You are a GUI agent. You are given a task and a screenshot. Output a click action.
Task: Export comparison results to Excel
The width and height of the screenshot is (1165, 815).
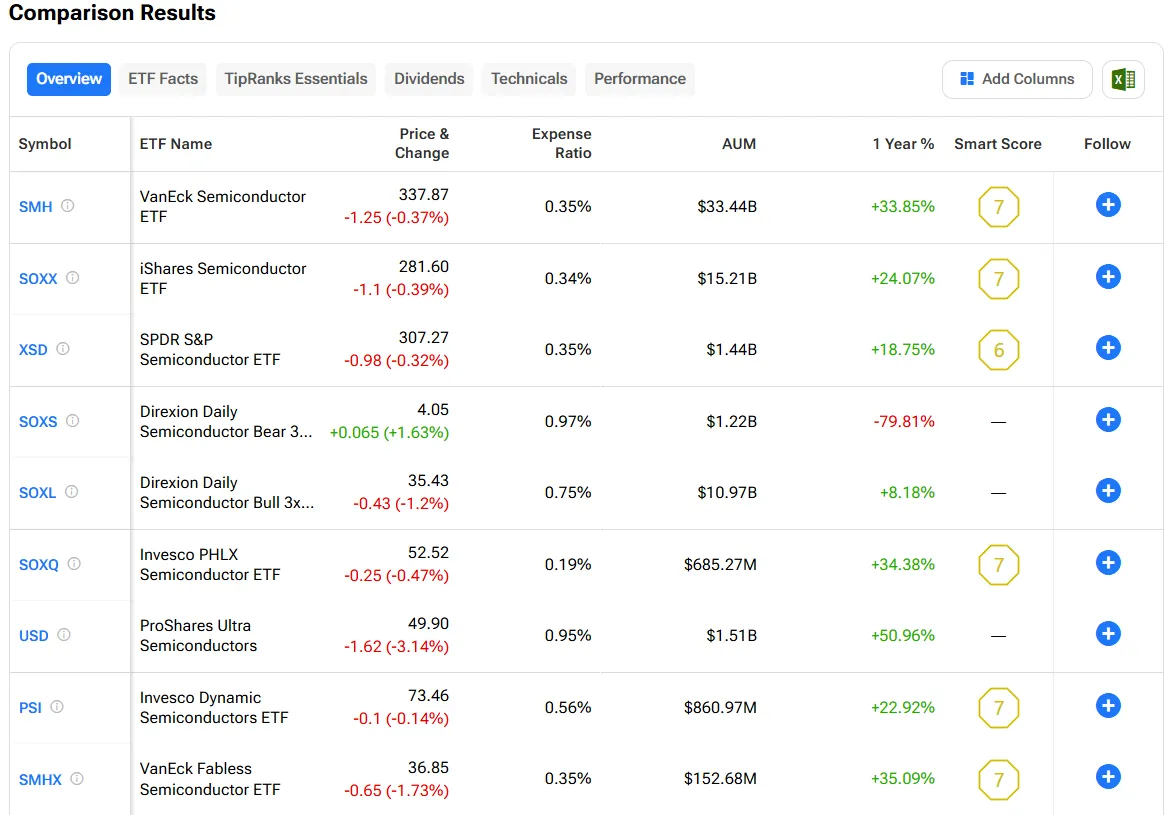click(1123, 79)
